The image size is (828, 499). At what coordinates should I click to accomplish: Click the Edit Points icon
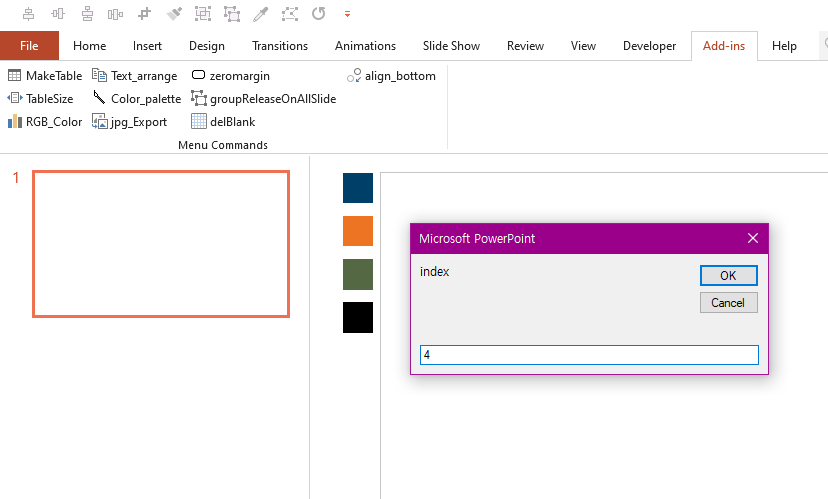(290, 14)
